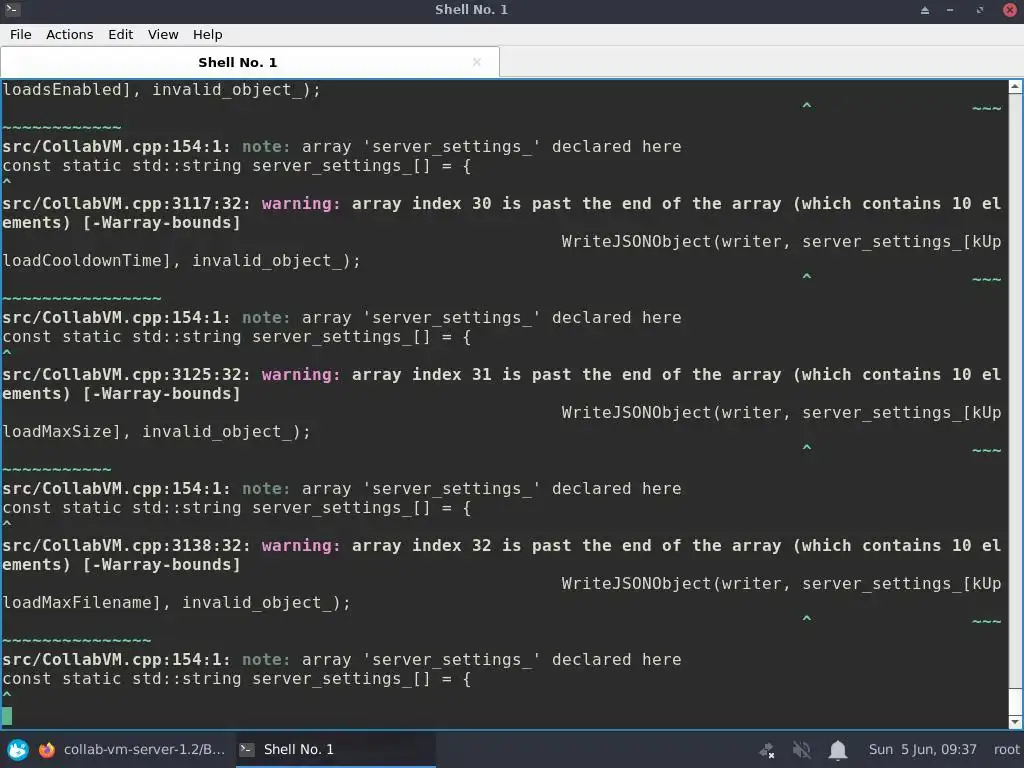
Task: Open the Edit menu
Action: point(120,35)
